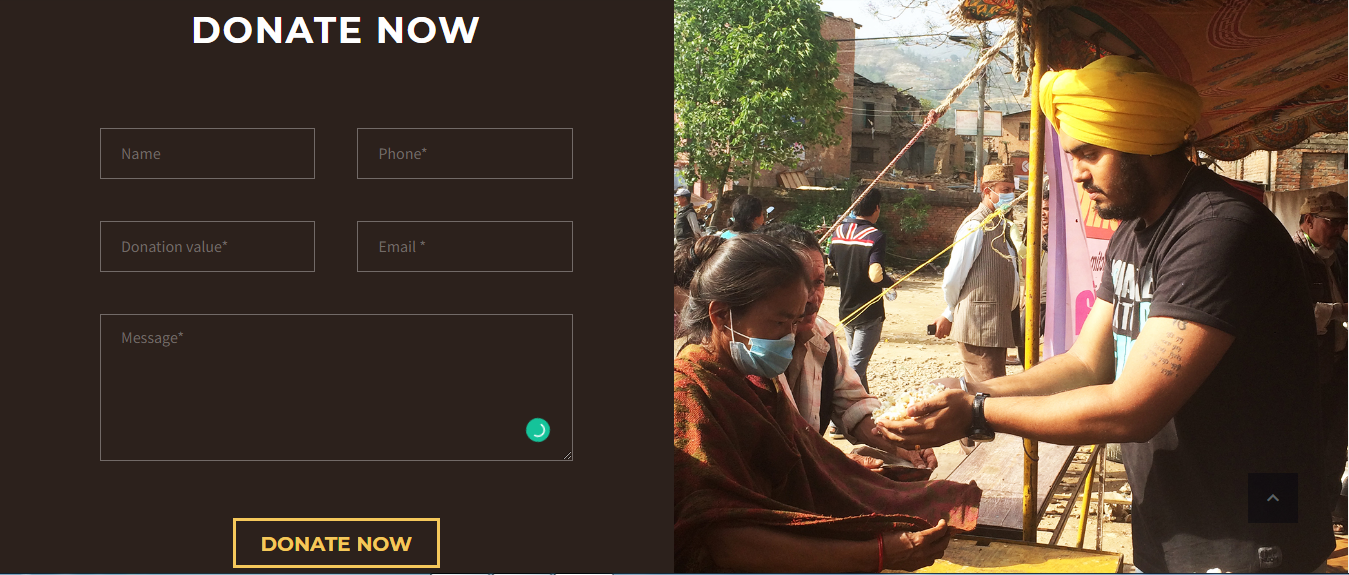1349x575 pixels.
Task: Click the woman's blue face mask
Action: pyautogui.click(x=762, y=351)
